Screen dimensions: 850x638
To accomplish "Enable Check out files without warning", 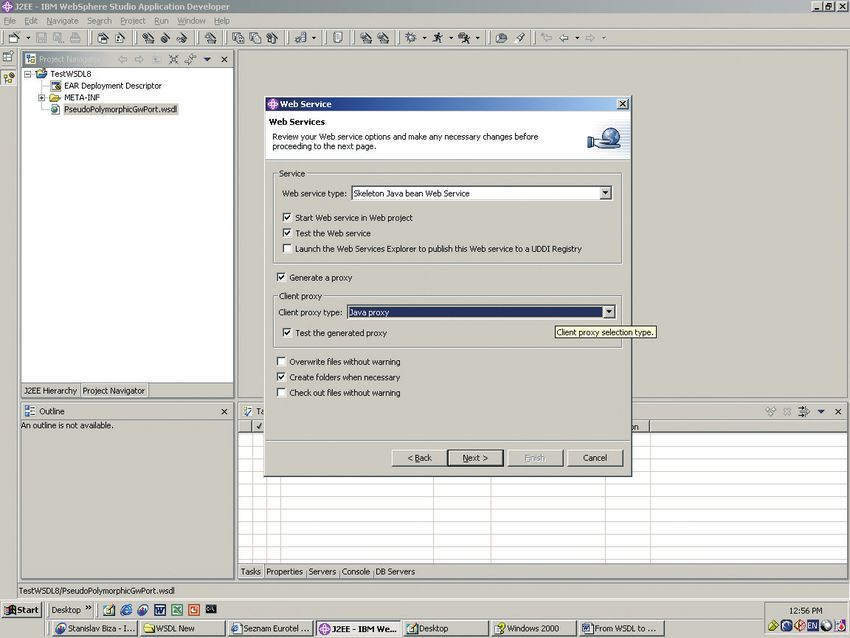I will click(281, 392).
